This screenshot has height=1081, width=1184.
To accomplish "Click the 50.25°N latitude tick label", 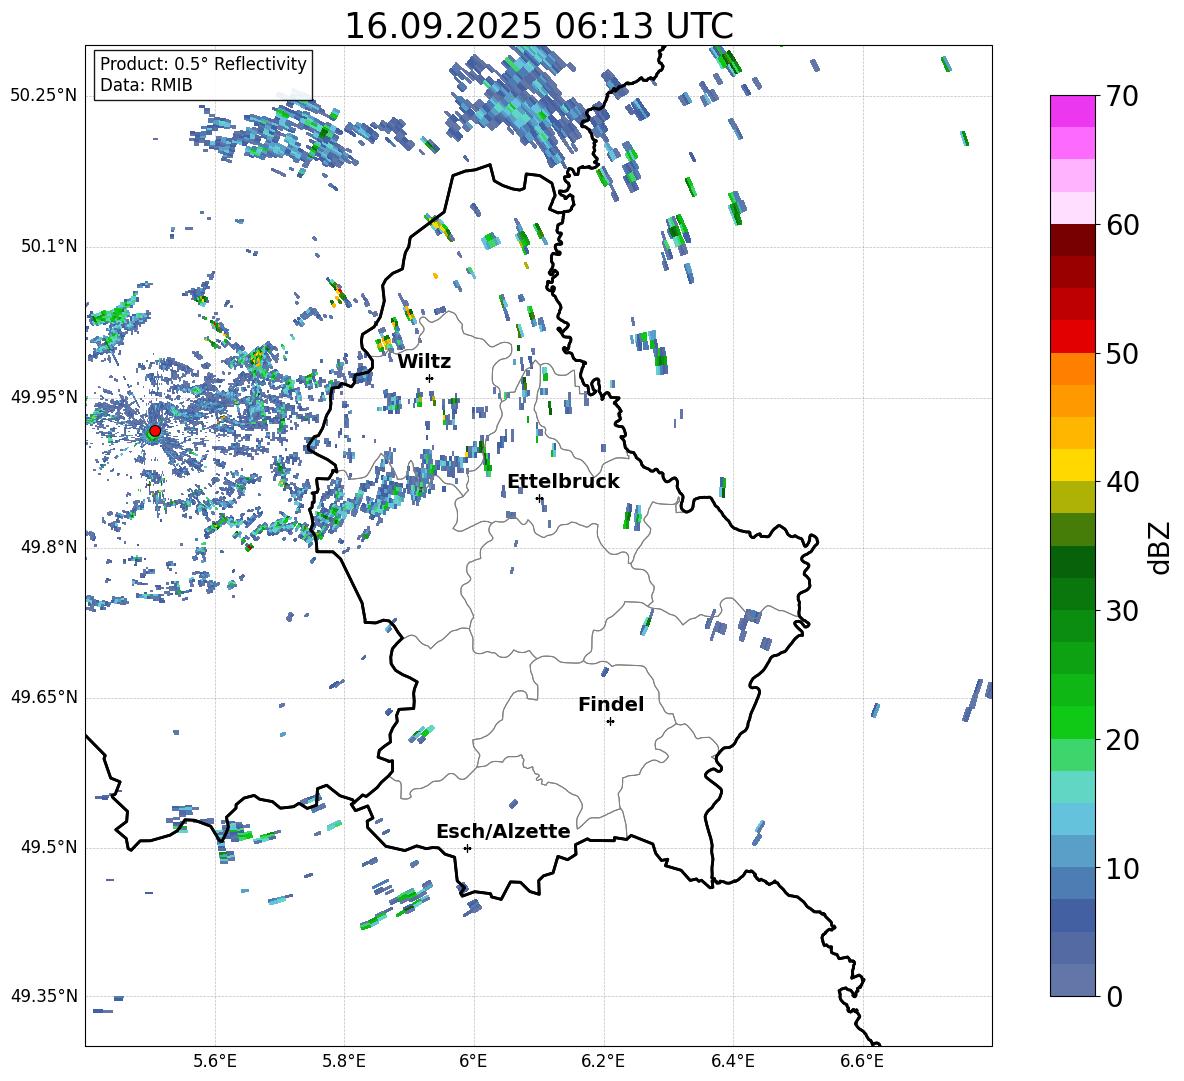I will click(x=44, y=96).
